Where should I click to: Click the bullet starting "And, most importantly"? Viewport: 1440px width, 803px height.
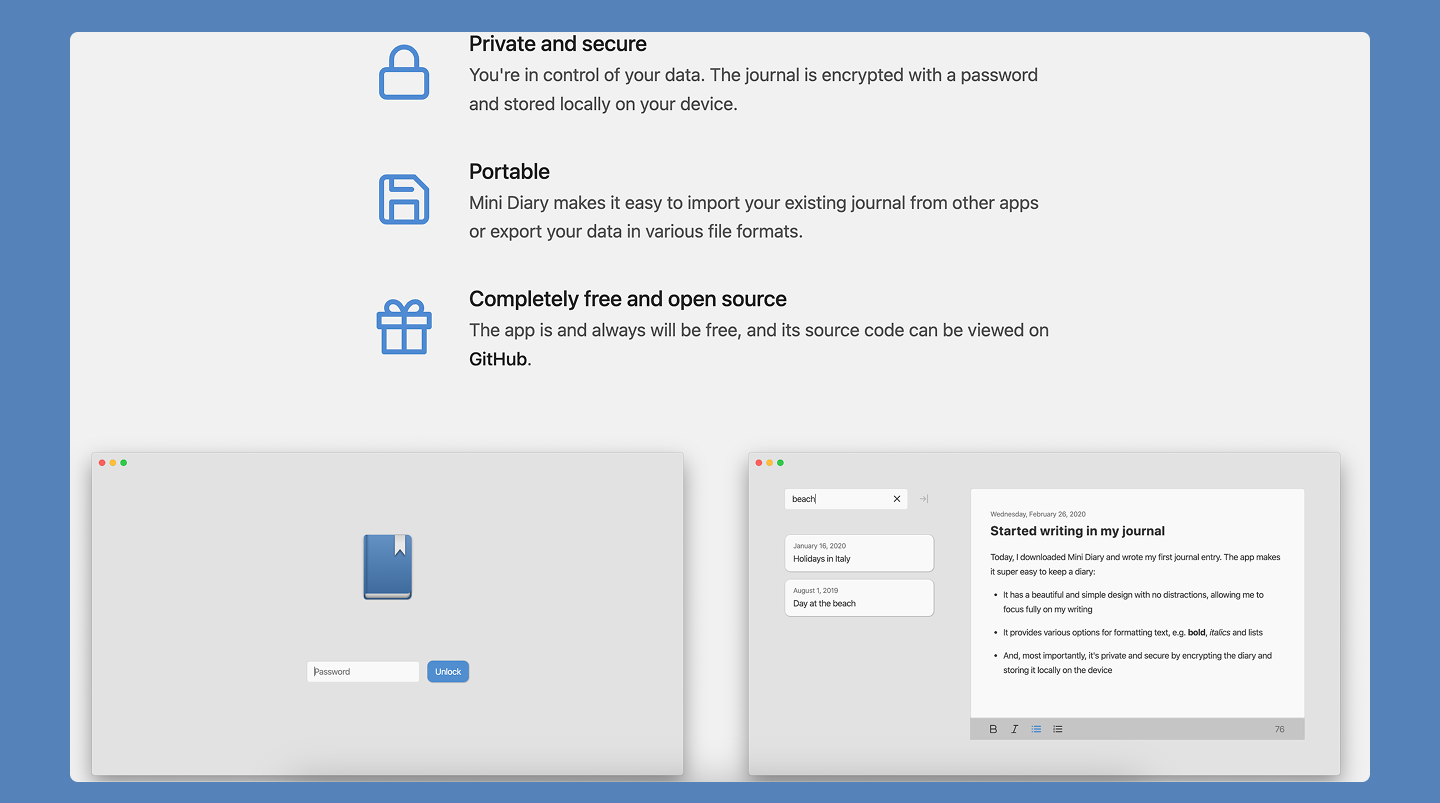coord(1137,663)
